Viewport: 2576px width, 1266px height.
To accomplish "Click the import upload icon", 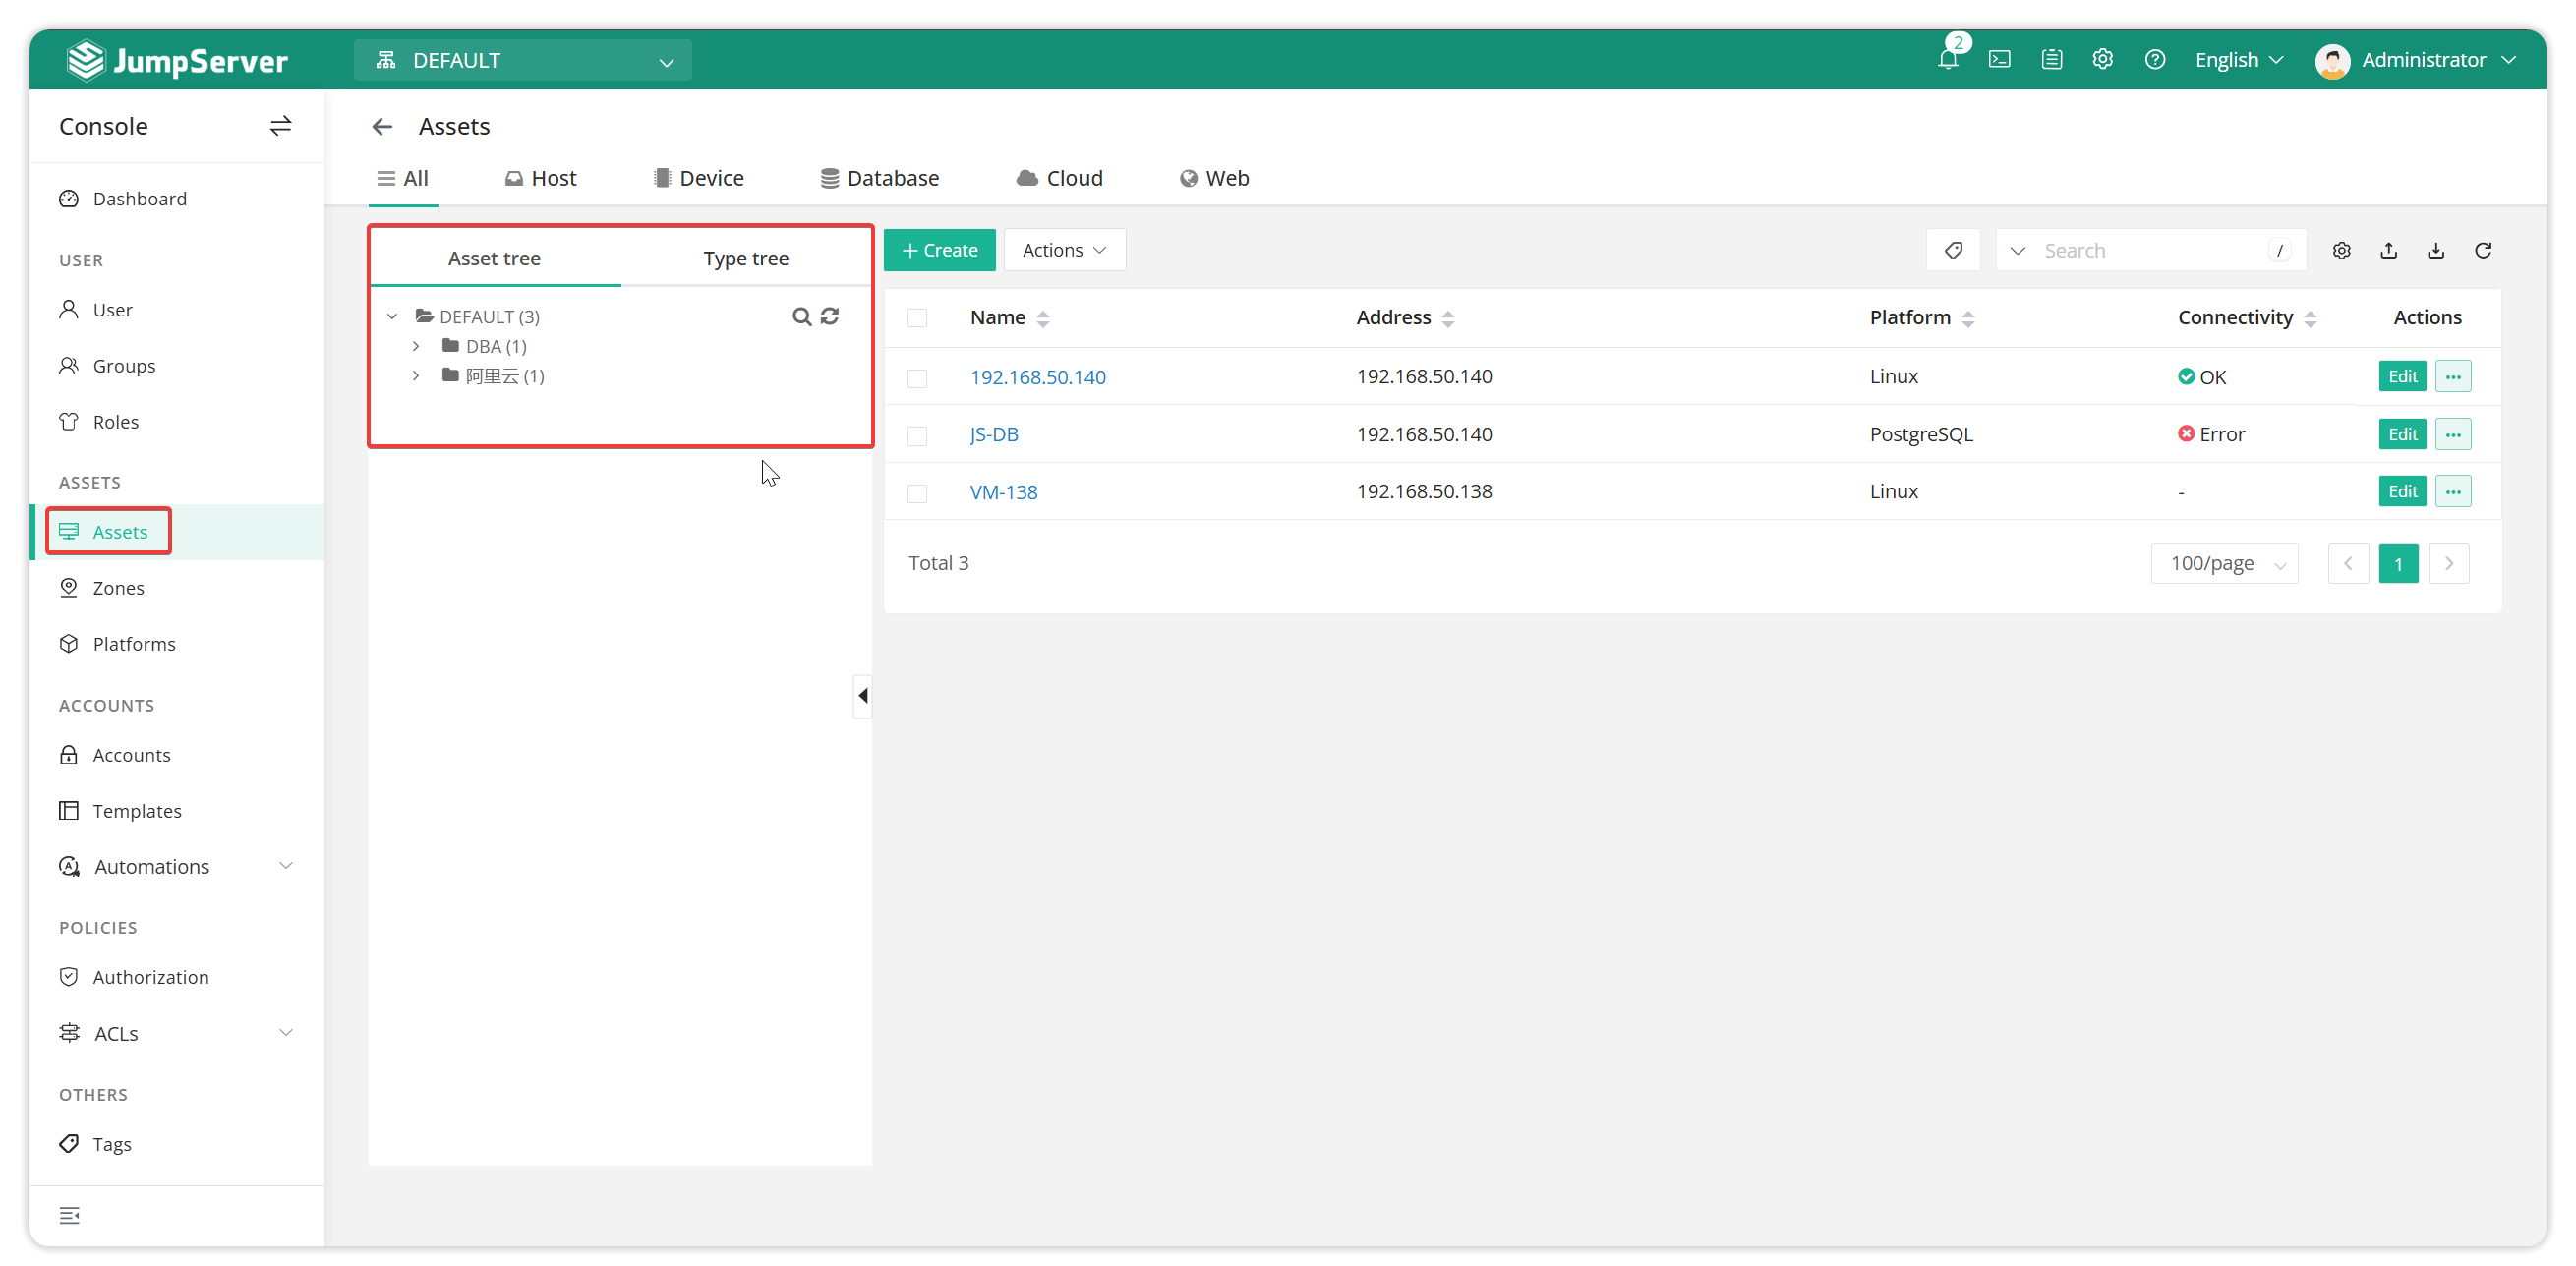I will coord(2388,250).
